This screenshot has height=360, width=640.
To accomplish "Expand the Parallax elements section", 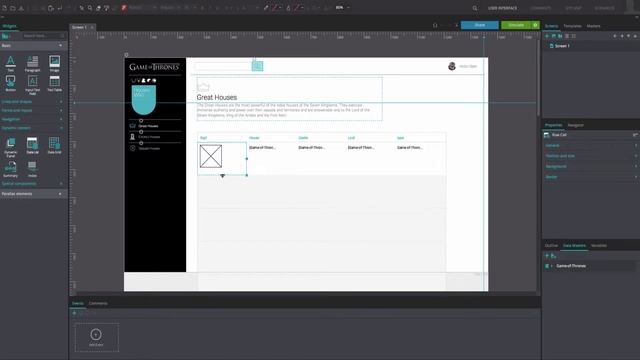I will pyautogui.click(x=60, y=194).
